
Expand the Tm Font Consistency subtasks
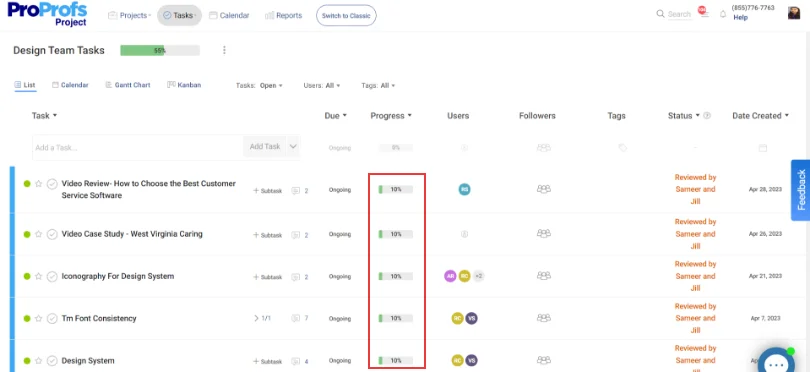coord(262,318)
